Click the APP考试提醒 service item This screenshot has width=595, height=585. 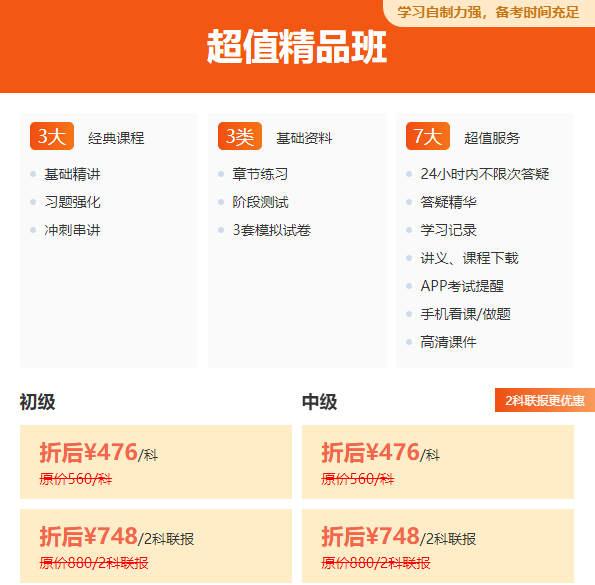point(462,286)
